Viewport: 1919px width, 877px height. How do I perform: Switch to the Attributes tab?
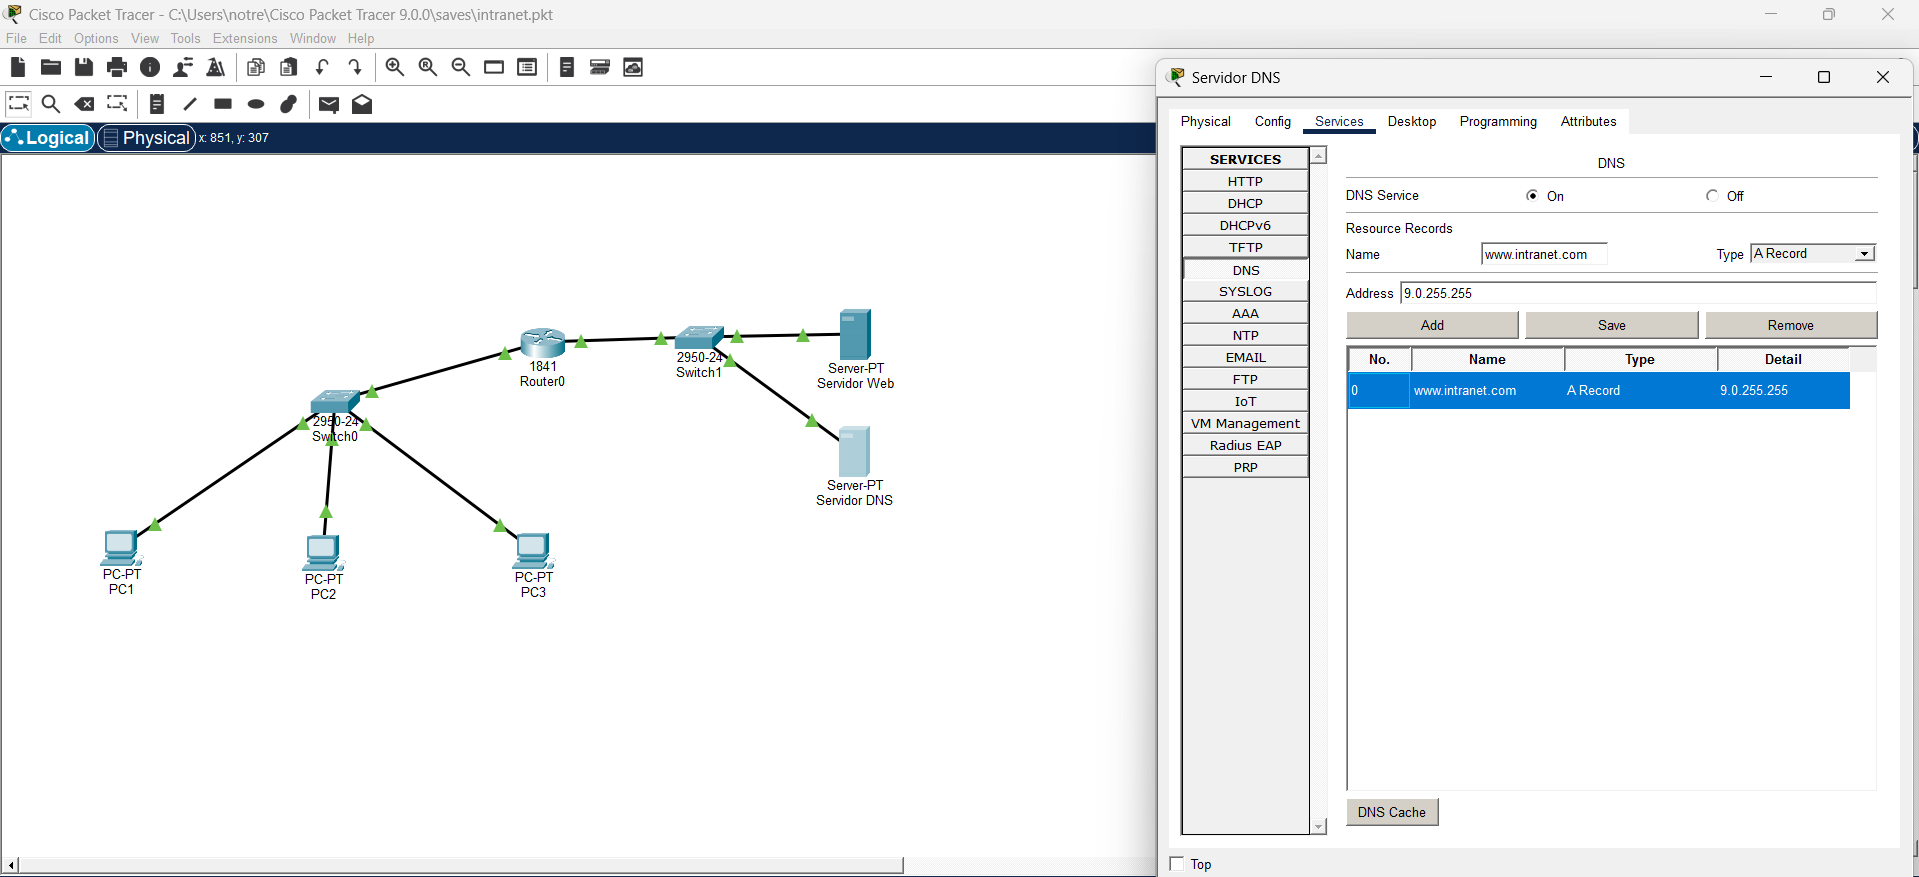click(x=1588, y=121)
